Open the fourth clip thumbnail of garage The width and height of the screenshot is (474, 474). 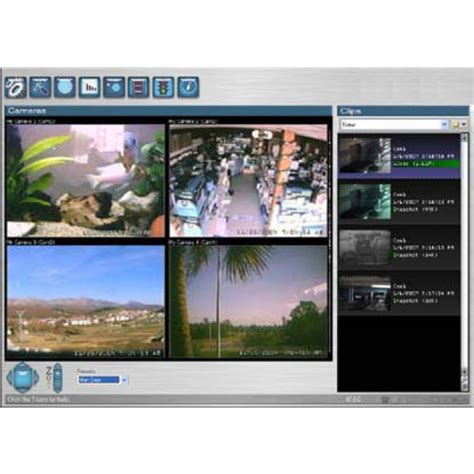(365, 293)
